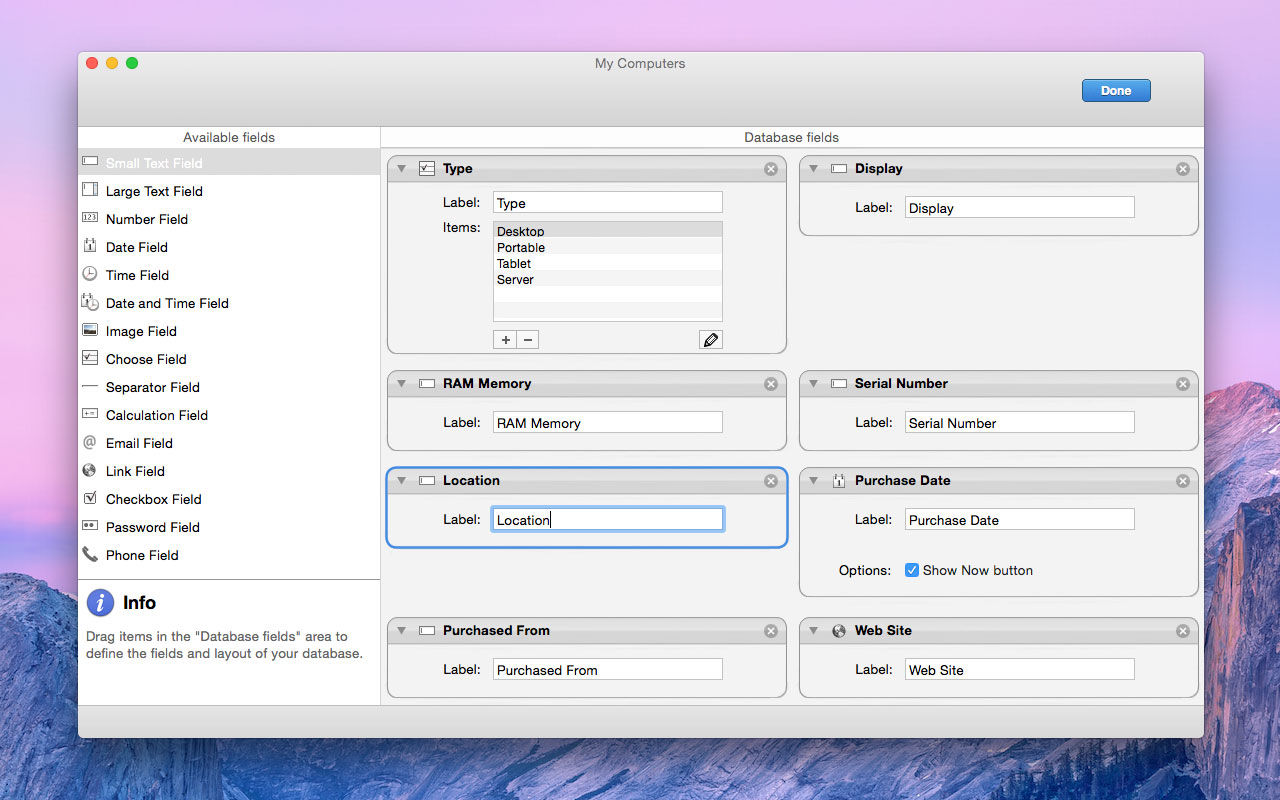Viewport: 1280px width, 800px height.
Task: Click the Link Field globe icon
Action: coord(90,470)
